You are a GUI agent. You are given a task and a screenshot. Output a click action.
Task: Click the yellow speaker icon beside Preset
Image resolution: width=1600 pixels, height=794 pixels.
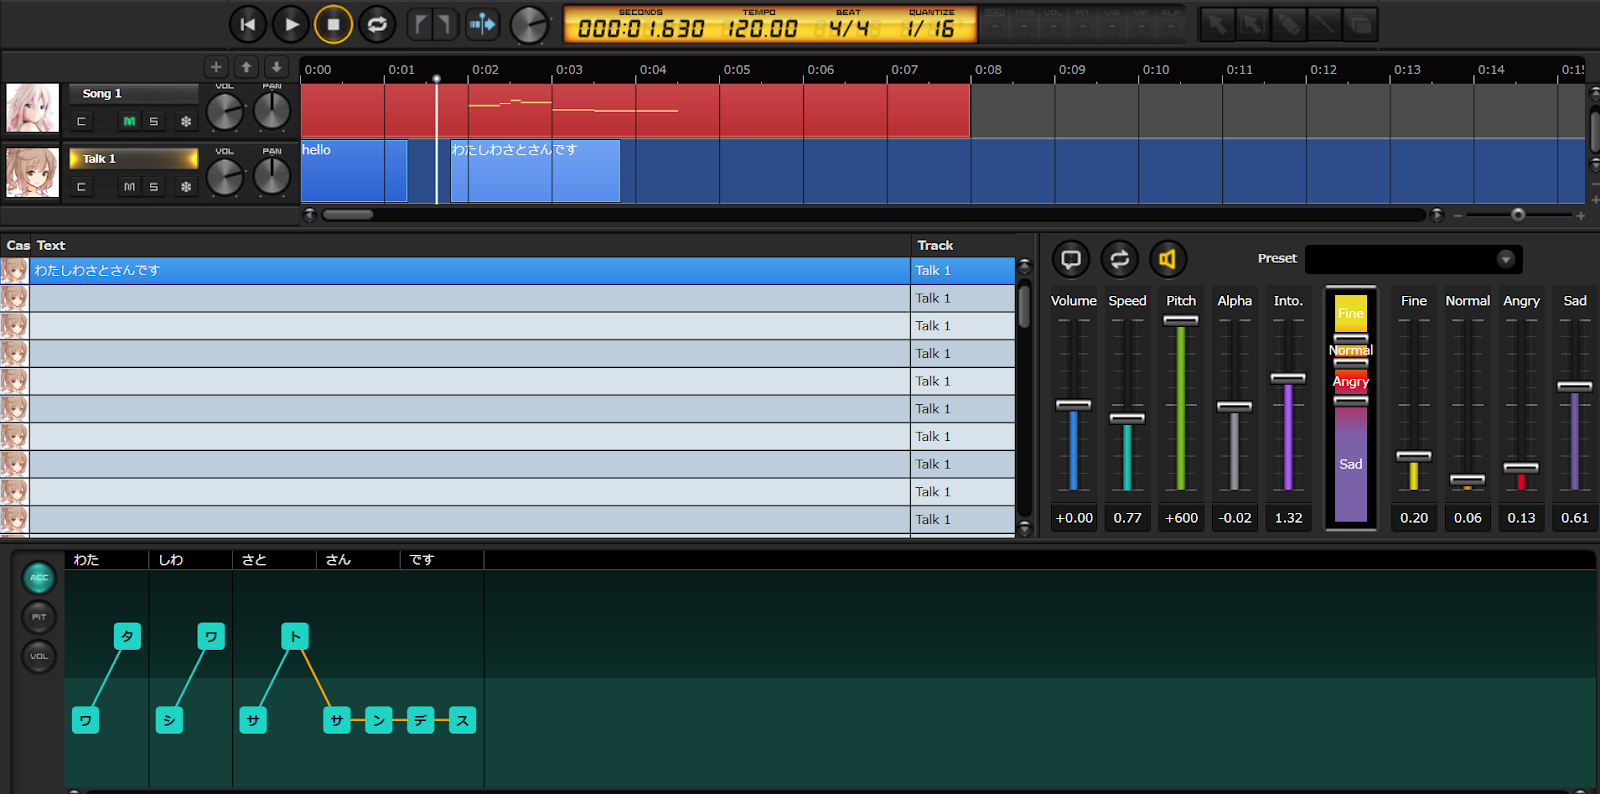pos(1167,259)
